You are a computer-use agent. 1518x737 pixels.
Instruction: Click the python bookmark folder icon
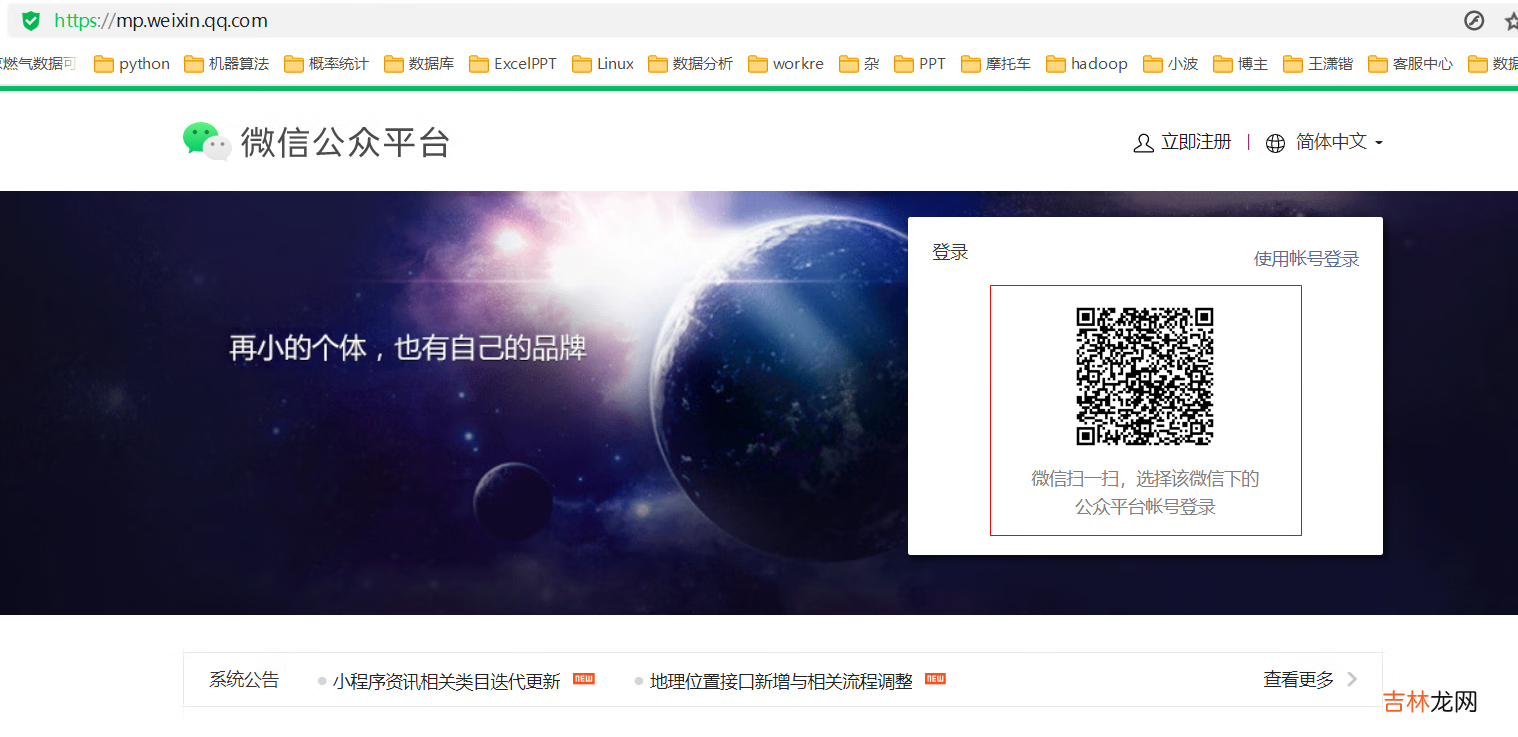[103, 64]
